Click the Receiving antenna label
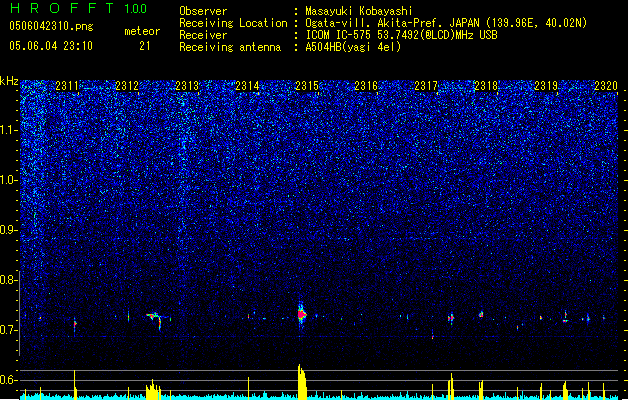Image resolution: width=629 pixels, height=400 pixels. [x=230, y=47]
